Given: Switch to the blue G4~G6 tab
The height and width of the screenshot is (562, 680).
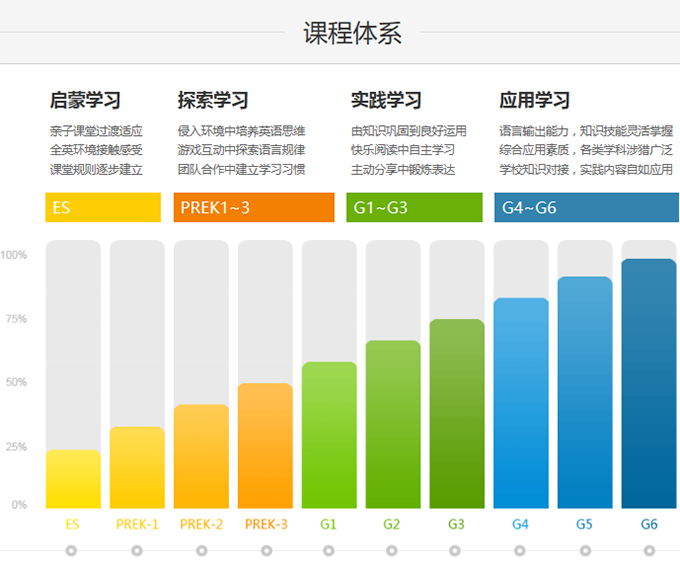Looking at the screenshot, I should 586,208.
